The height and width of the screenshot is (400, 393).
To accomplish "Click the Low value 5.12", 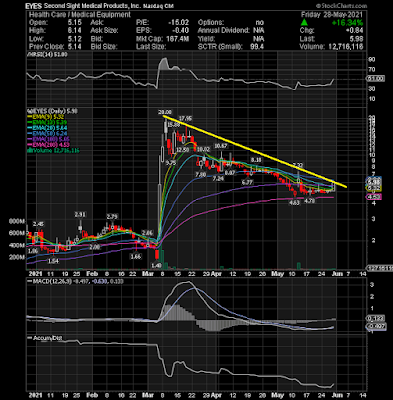I will coord(74,38).
